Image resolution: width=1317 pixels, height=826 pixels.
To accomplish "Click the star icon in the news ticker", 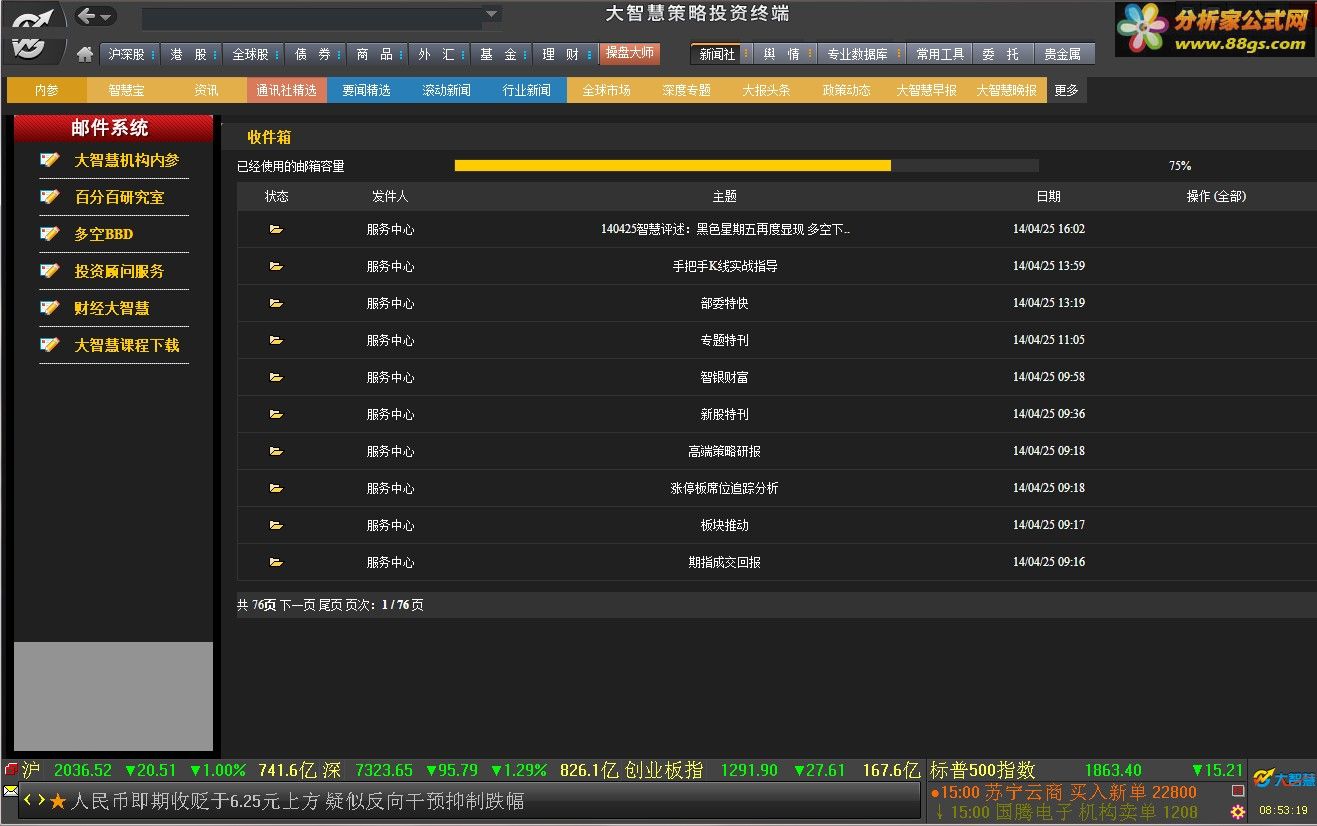I will [58, 801].
